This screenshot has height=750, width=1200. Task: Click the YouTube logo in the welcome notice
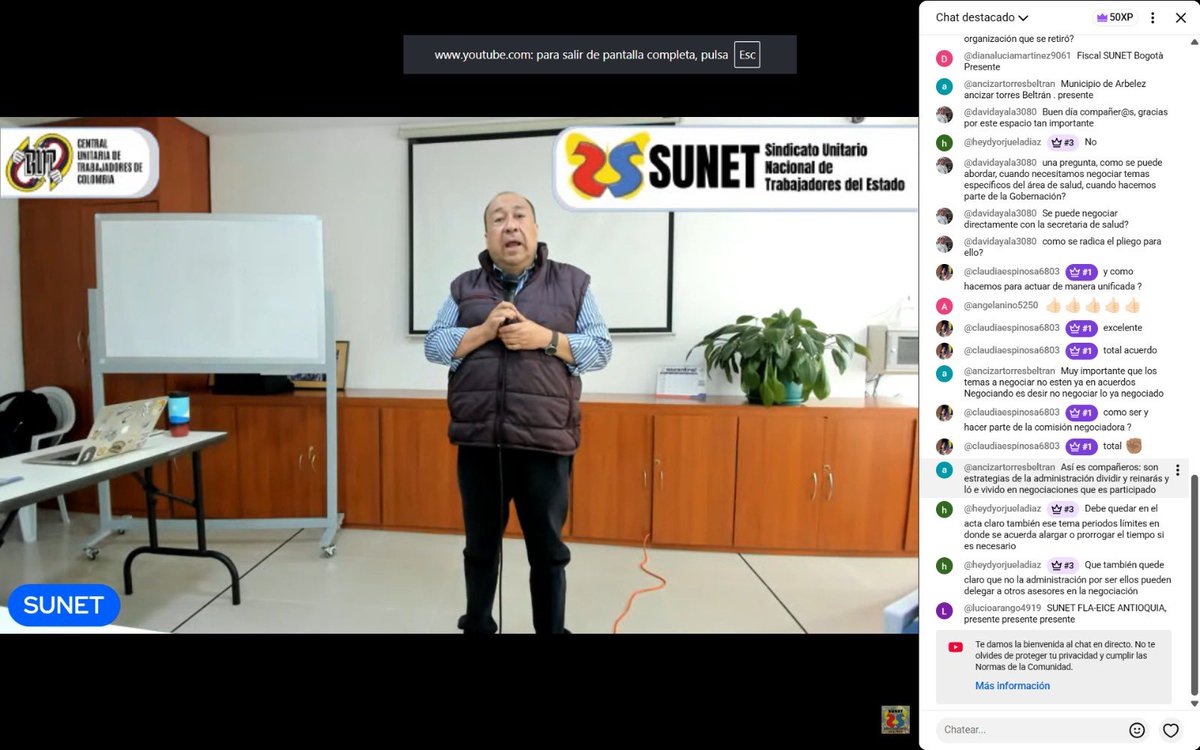tap(955, 647)
